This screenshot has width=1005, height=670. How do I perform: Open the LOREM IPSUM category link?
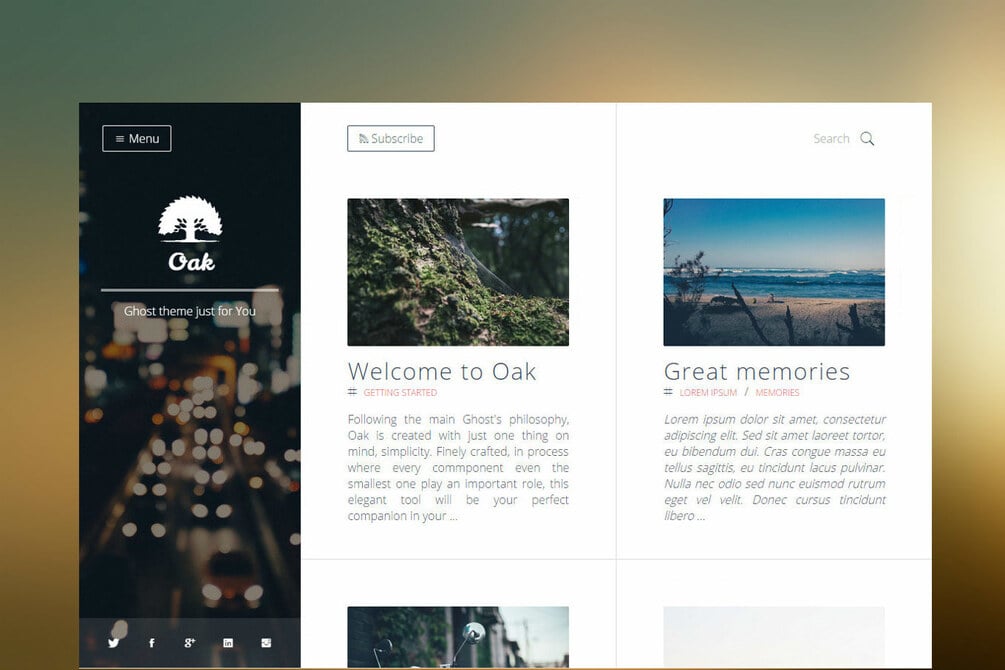pos(707,392)
